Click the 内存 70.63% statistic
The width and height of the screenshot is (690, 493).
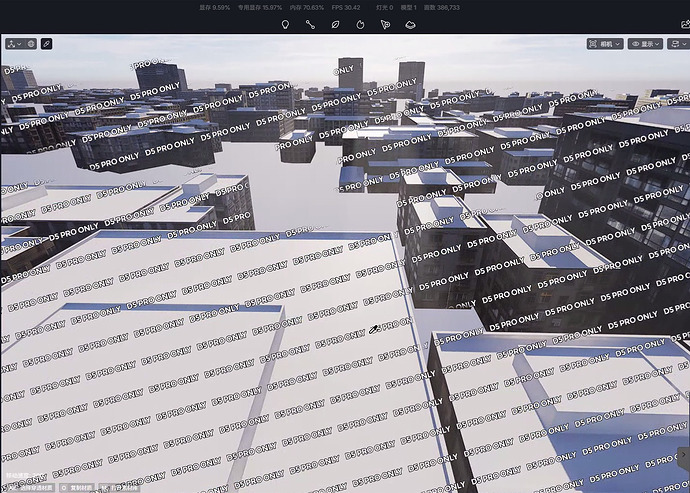pos(307,7)
